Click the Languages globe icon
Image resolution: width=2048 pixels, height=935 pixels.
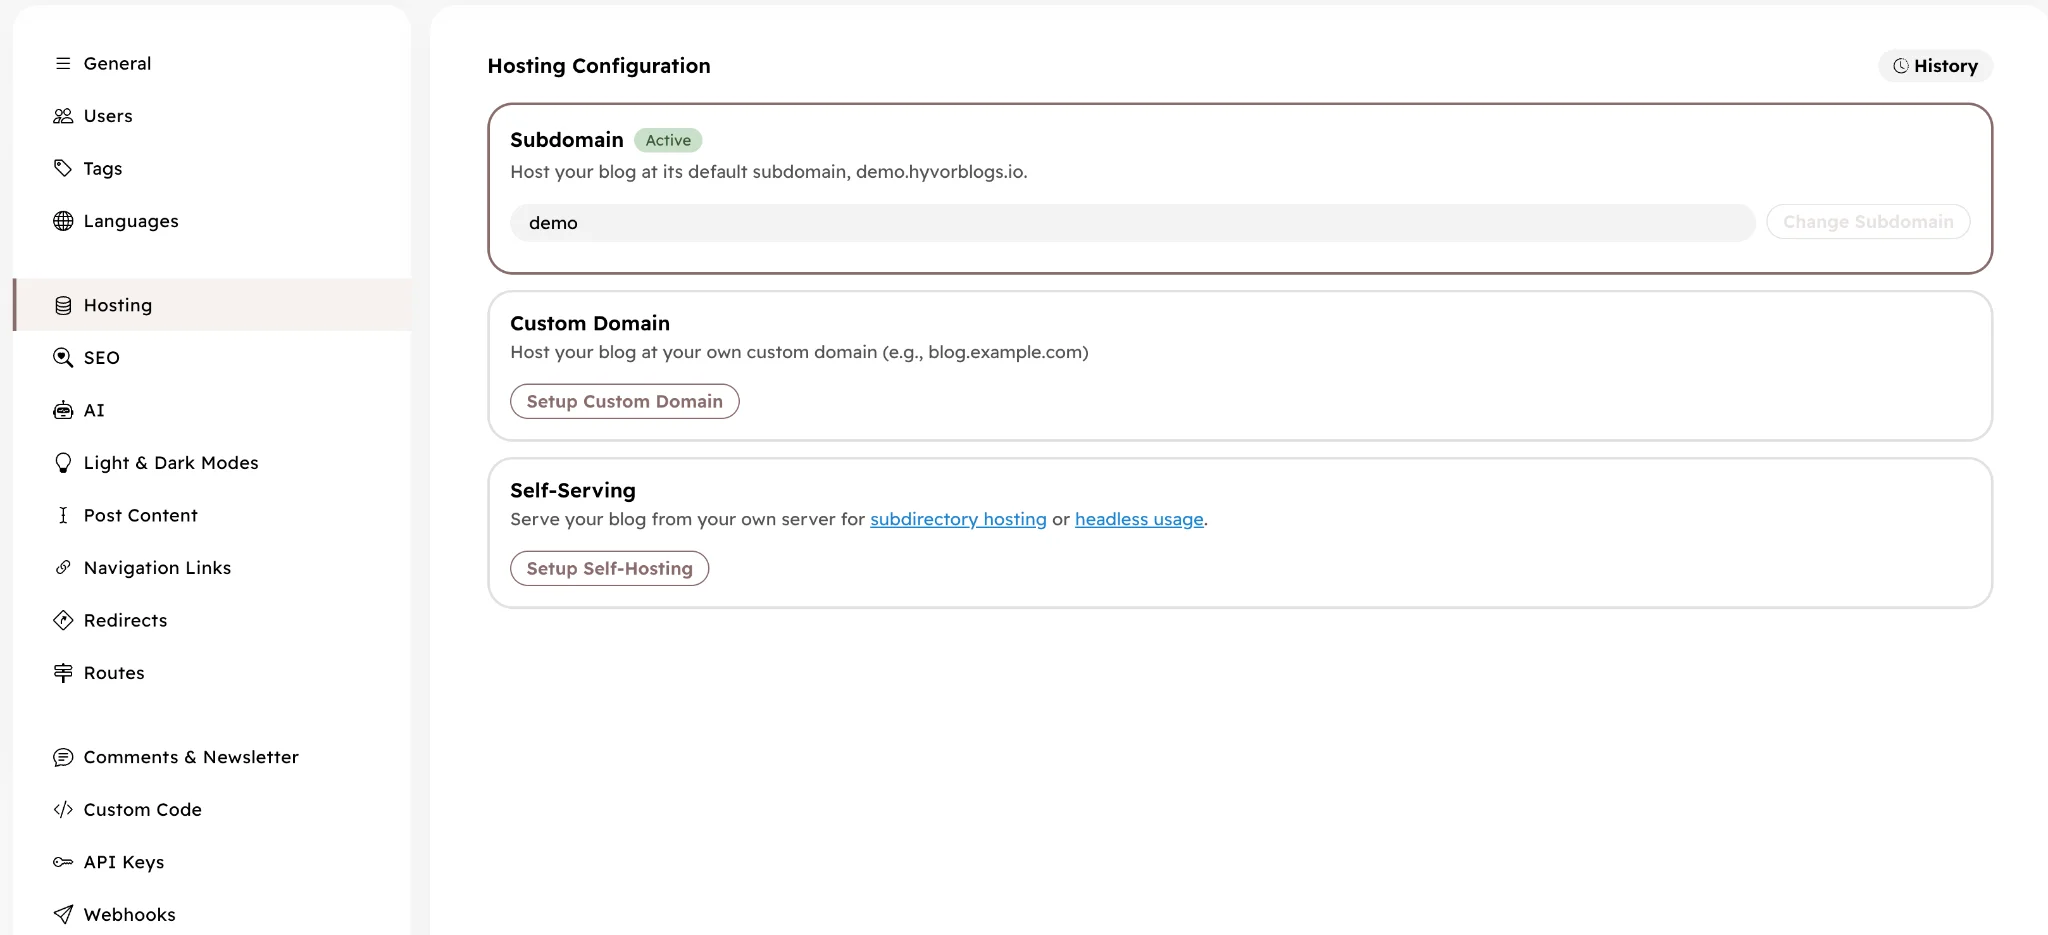click(63, 221)
